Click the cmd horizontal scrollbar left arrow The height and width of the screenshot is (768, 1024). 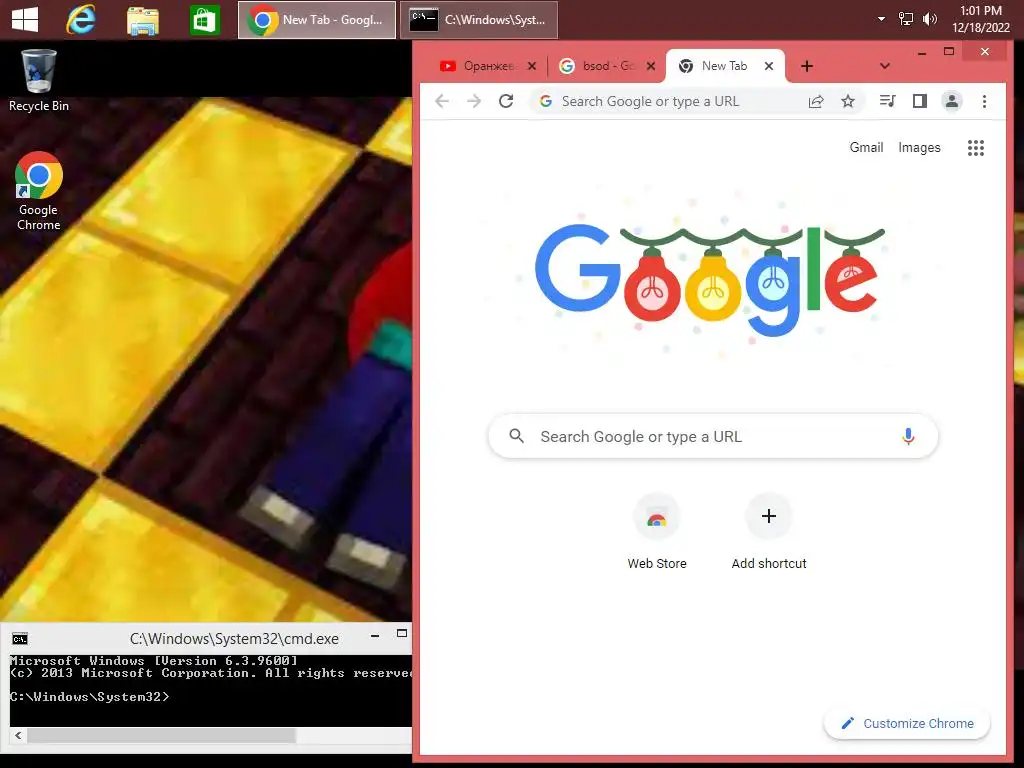tap(18, 735)
